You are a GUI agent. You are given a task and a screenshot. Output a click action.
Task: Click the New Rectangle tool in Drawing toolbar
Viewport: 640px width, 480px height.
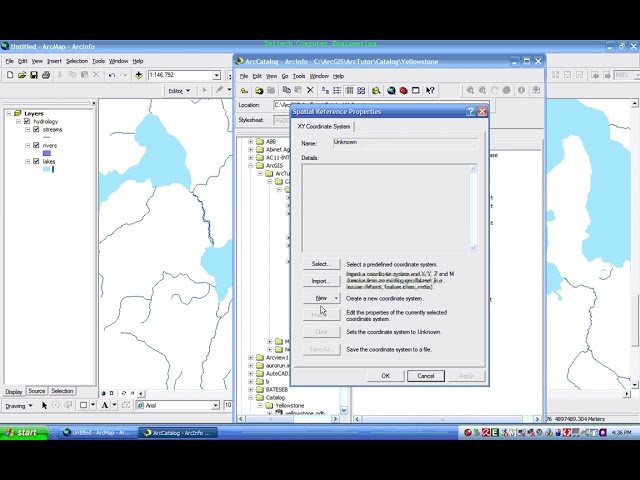83,405
